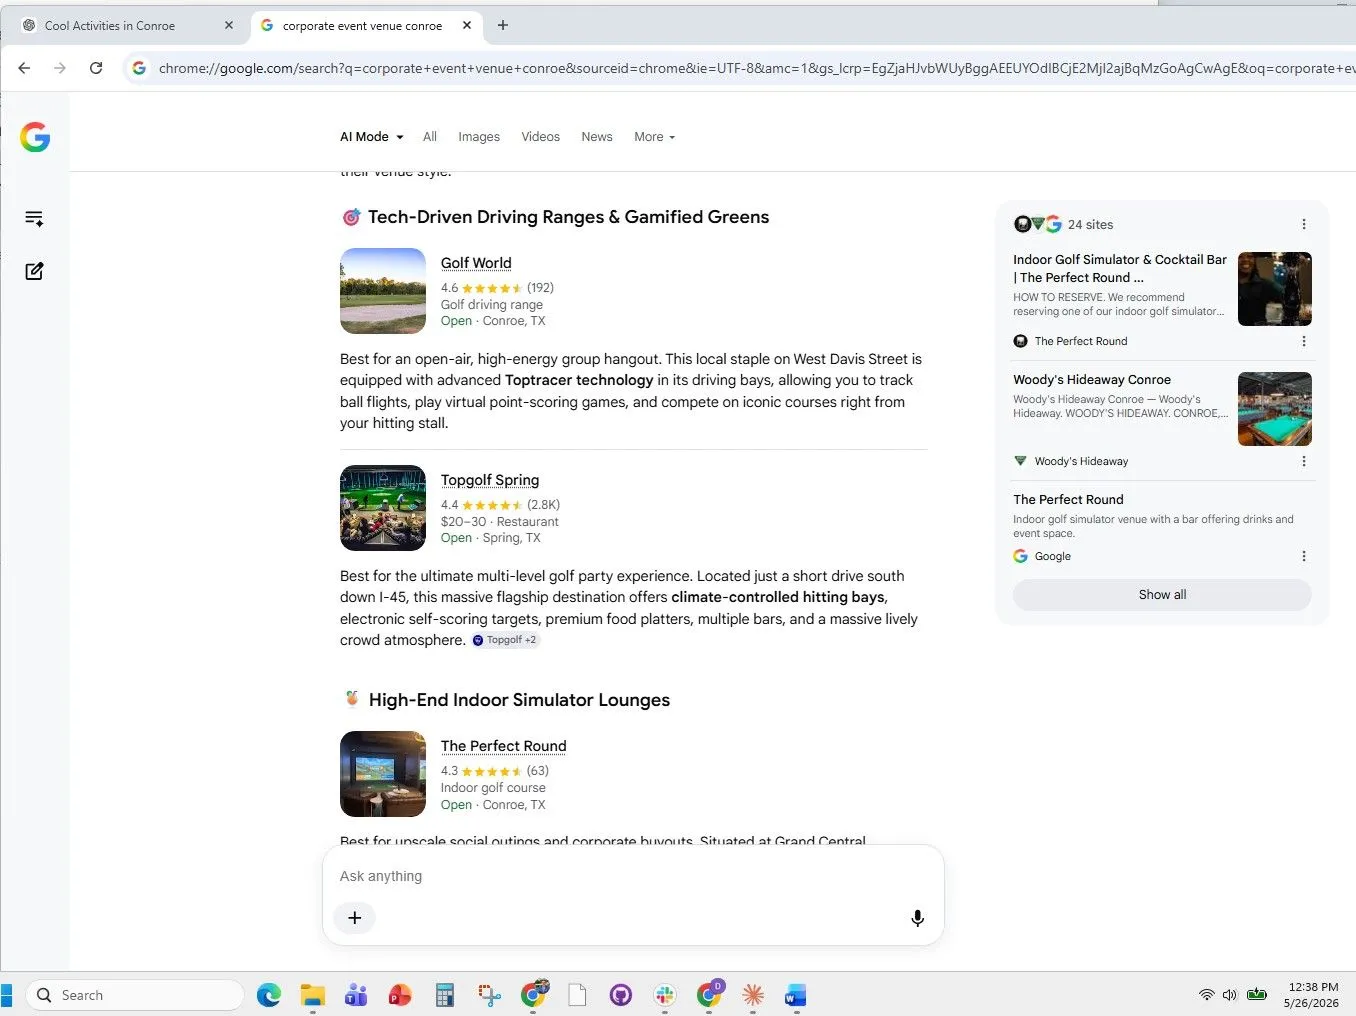Screen dimensions: 1356x1016
Task: Open the Windows Start menu
Action: (6, 995)
